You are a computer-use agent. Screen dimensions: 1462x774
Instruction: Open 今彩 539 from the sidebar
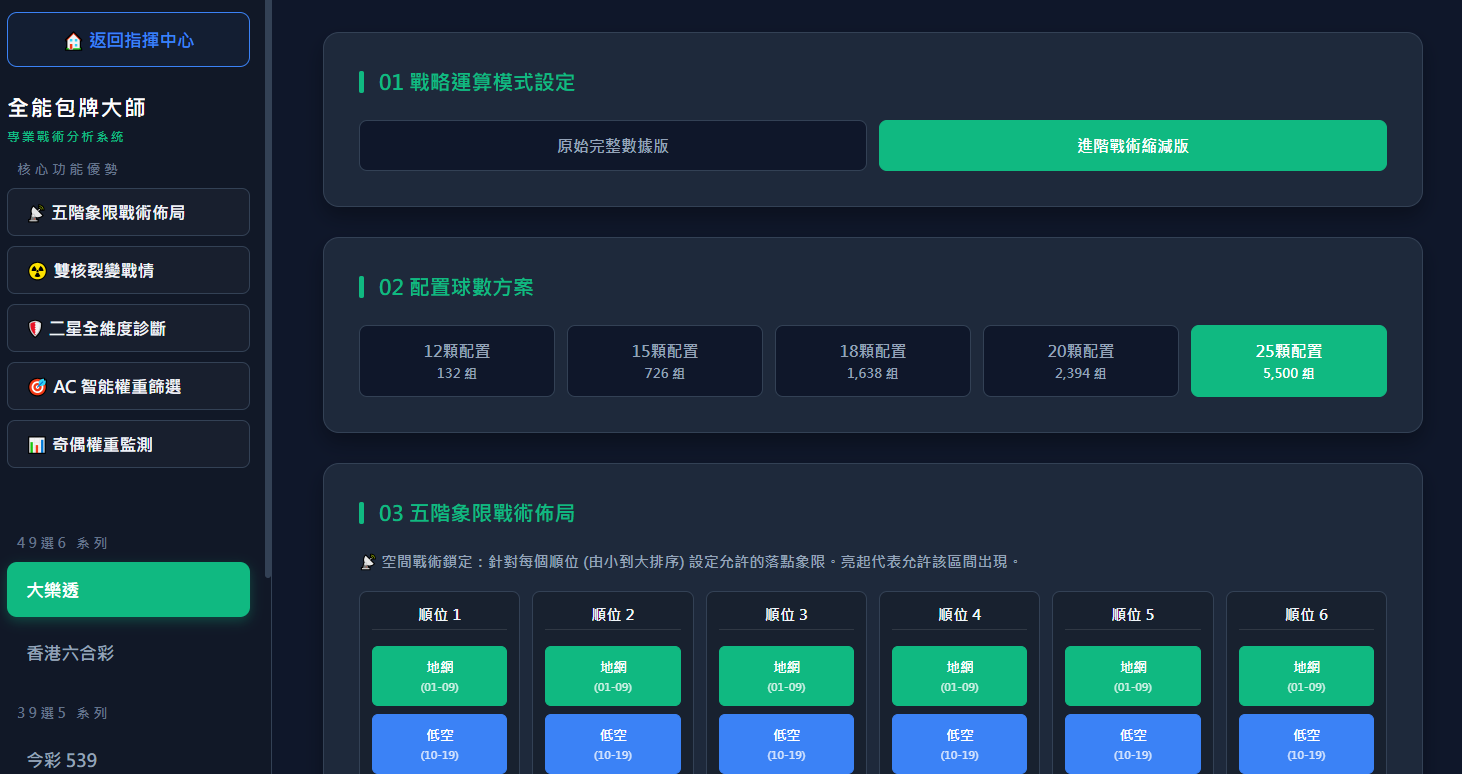click(x=128, y=760)
